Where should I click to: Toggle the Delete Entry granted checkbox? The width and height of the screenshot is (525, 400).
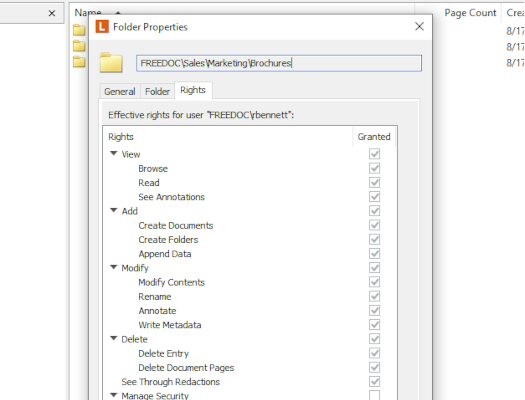pyautogui.click(x=375, y=353)
